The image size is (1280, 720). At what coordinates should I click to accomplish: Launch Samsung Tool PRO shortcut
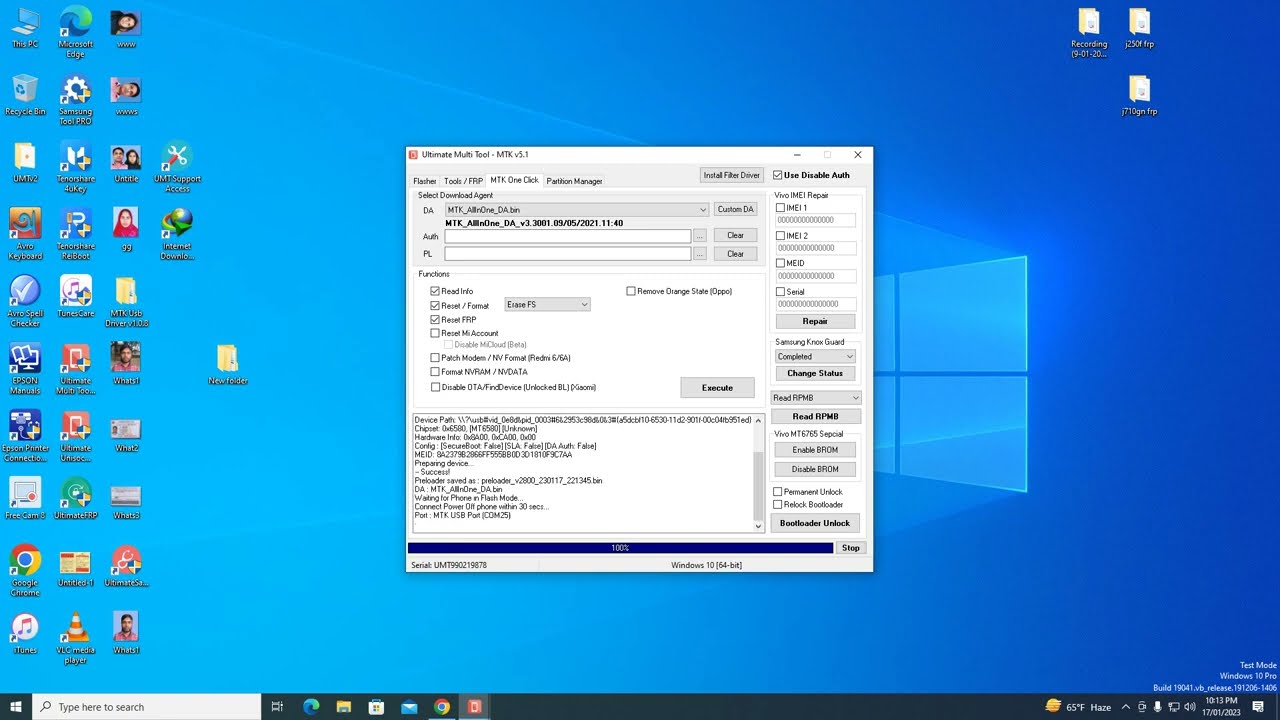[75, 100]
